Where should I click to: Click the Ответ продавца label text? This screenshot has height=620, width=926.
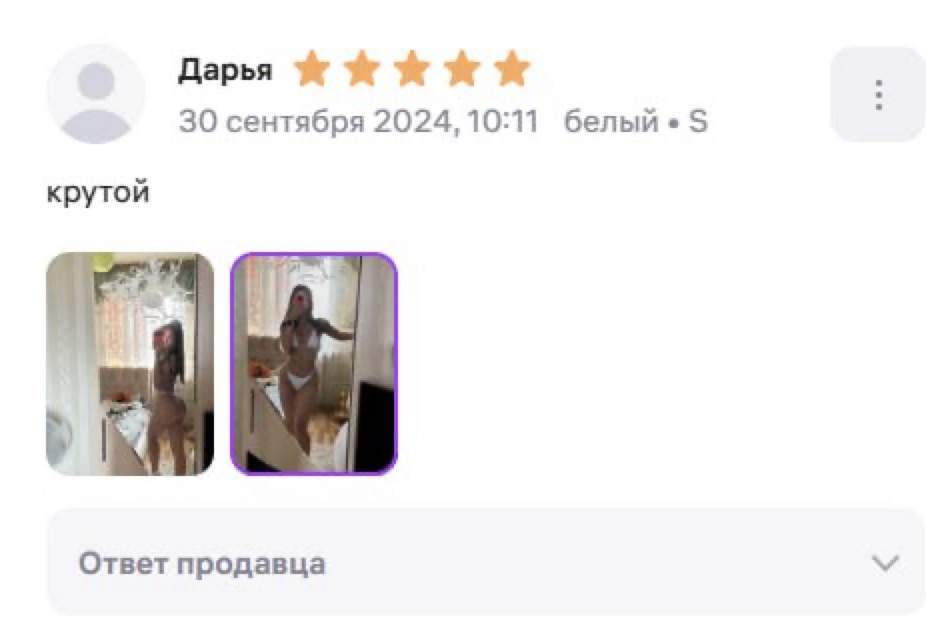coord(202,563)
